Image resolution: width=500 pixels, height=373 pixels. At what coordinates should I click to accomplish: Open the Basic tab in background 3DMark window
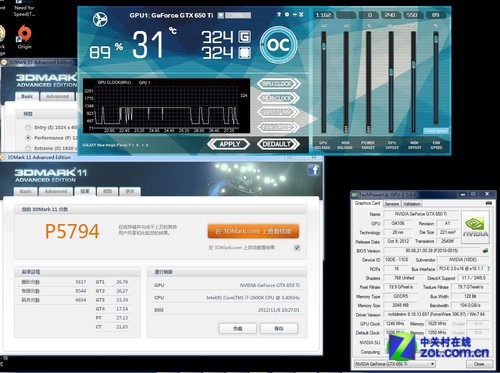pyautogui.click(x=27, y=96)
